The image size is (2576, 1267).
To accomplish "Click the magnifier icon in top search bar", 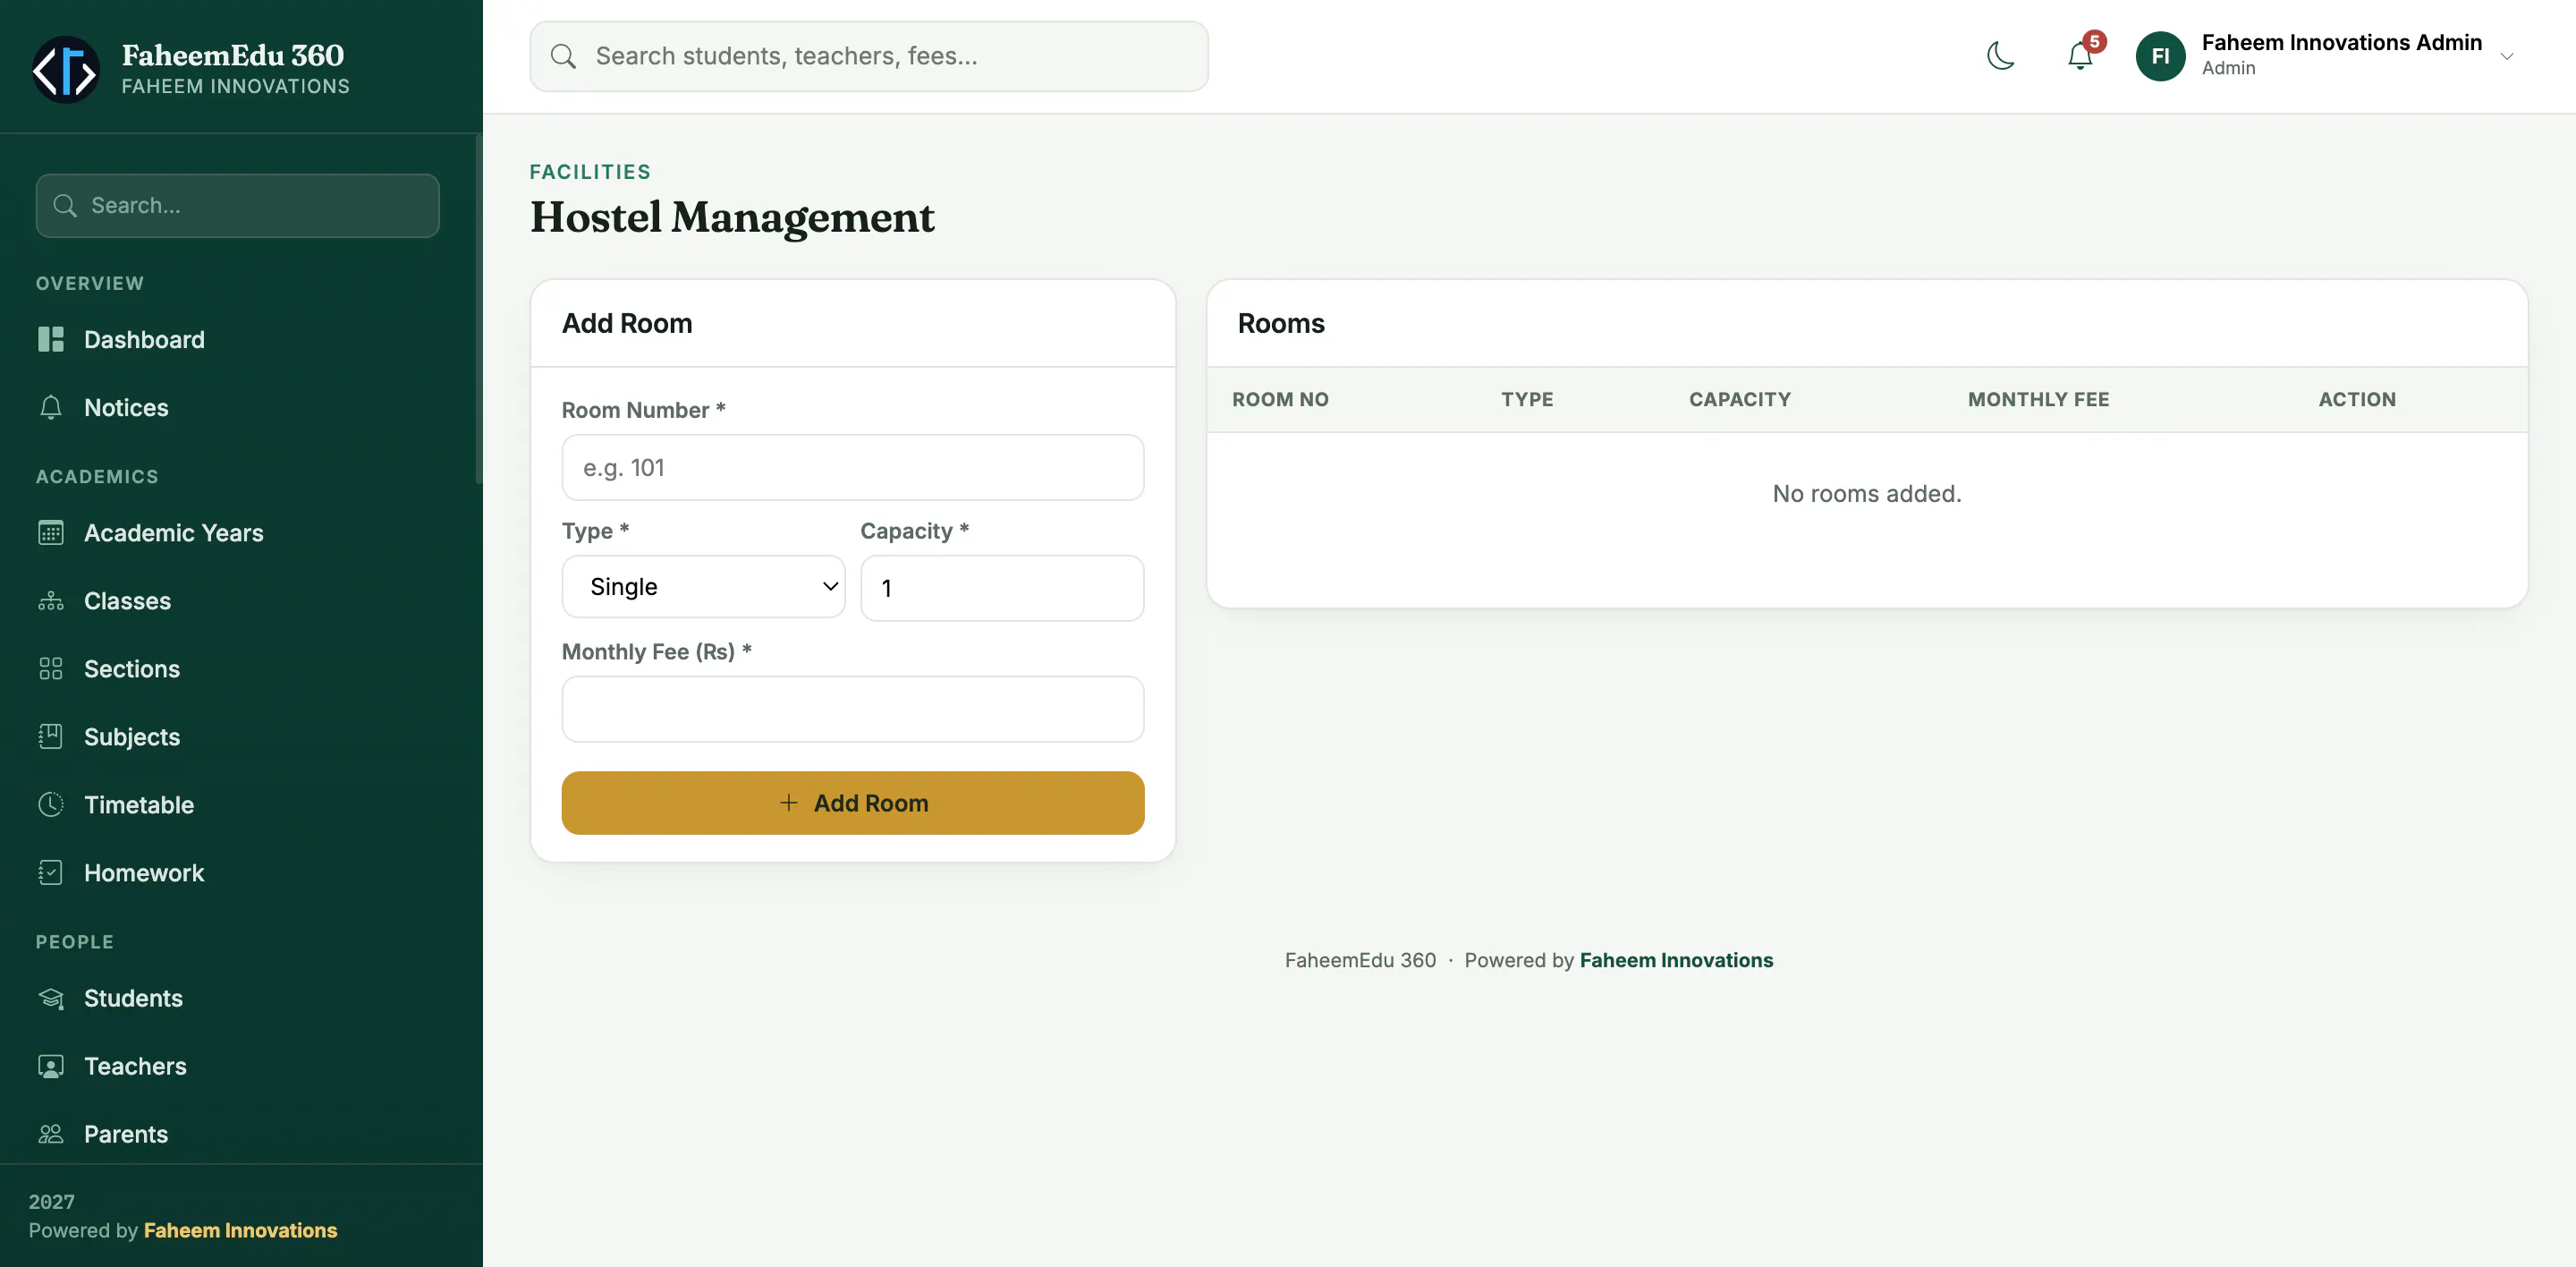I will click(x=564, y=56).
